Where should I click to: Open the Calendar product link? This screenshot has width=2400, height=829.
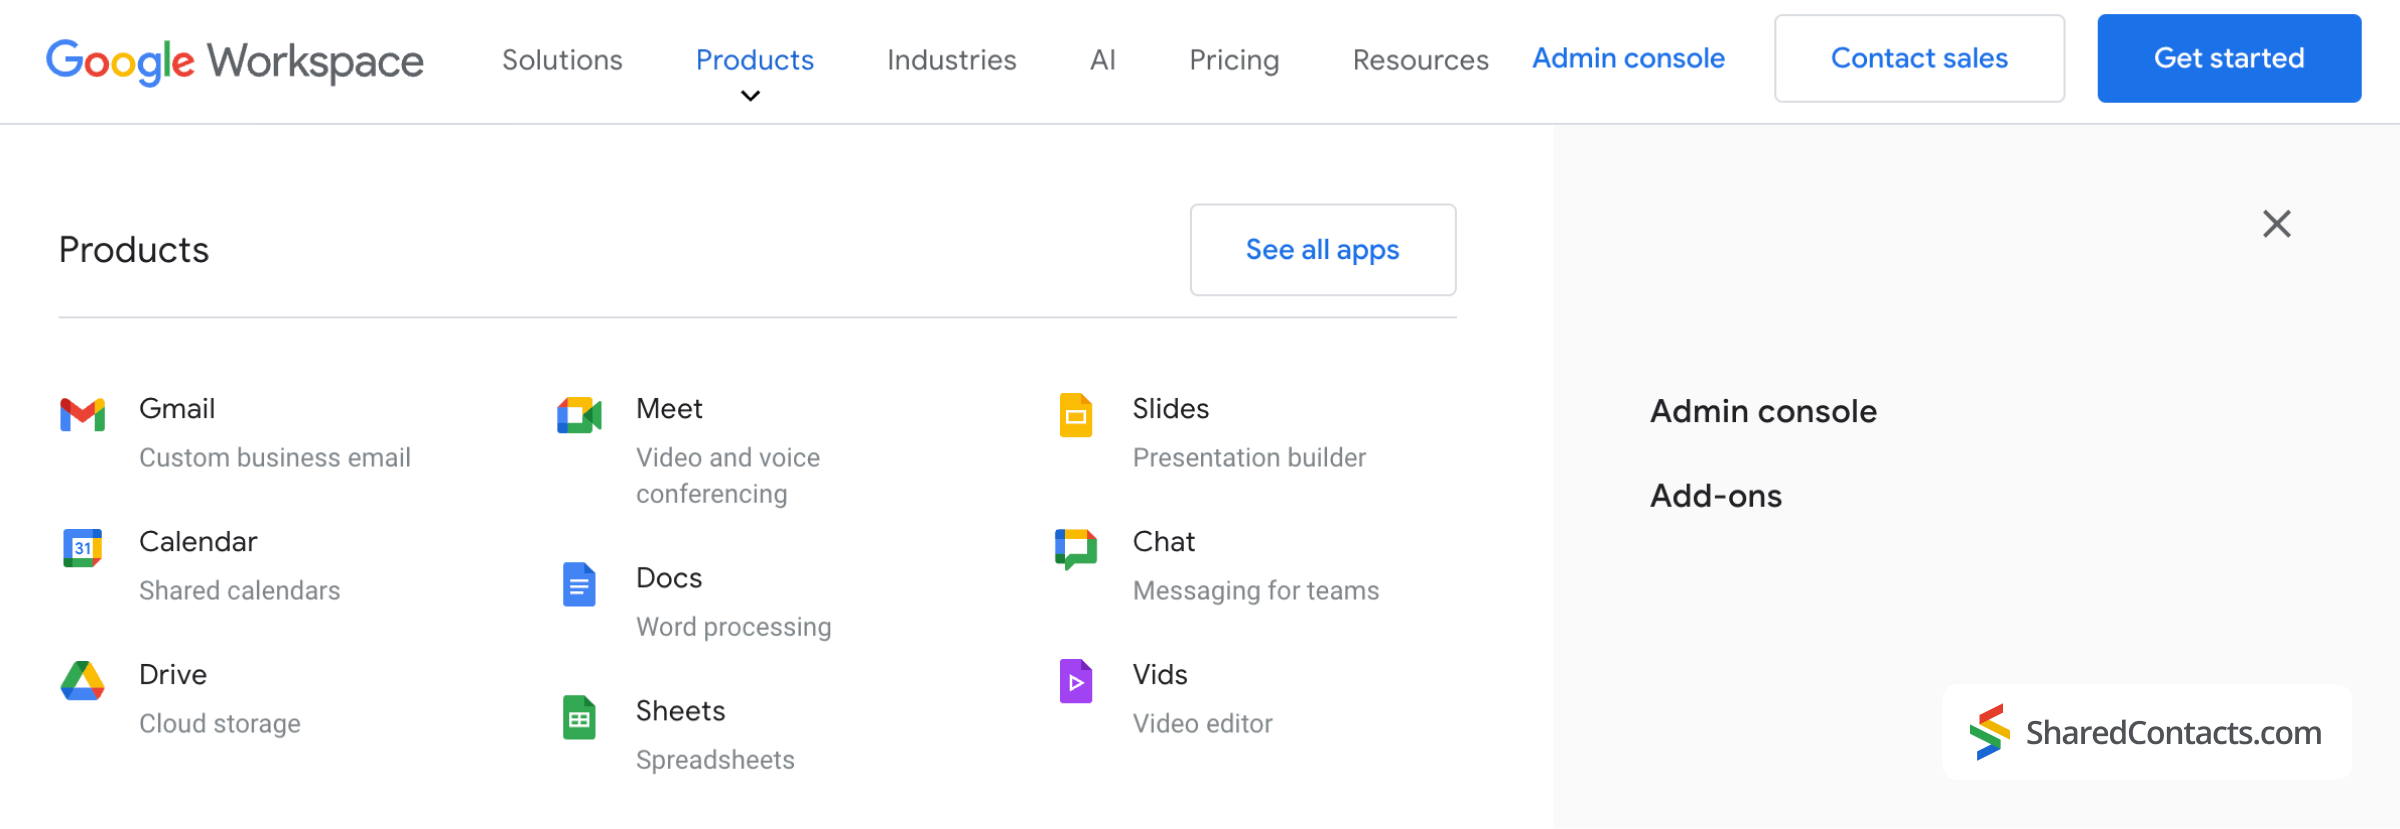tap(198, 541)
